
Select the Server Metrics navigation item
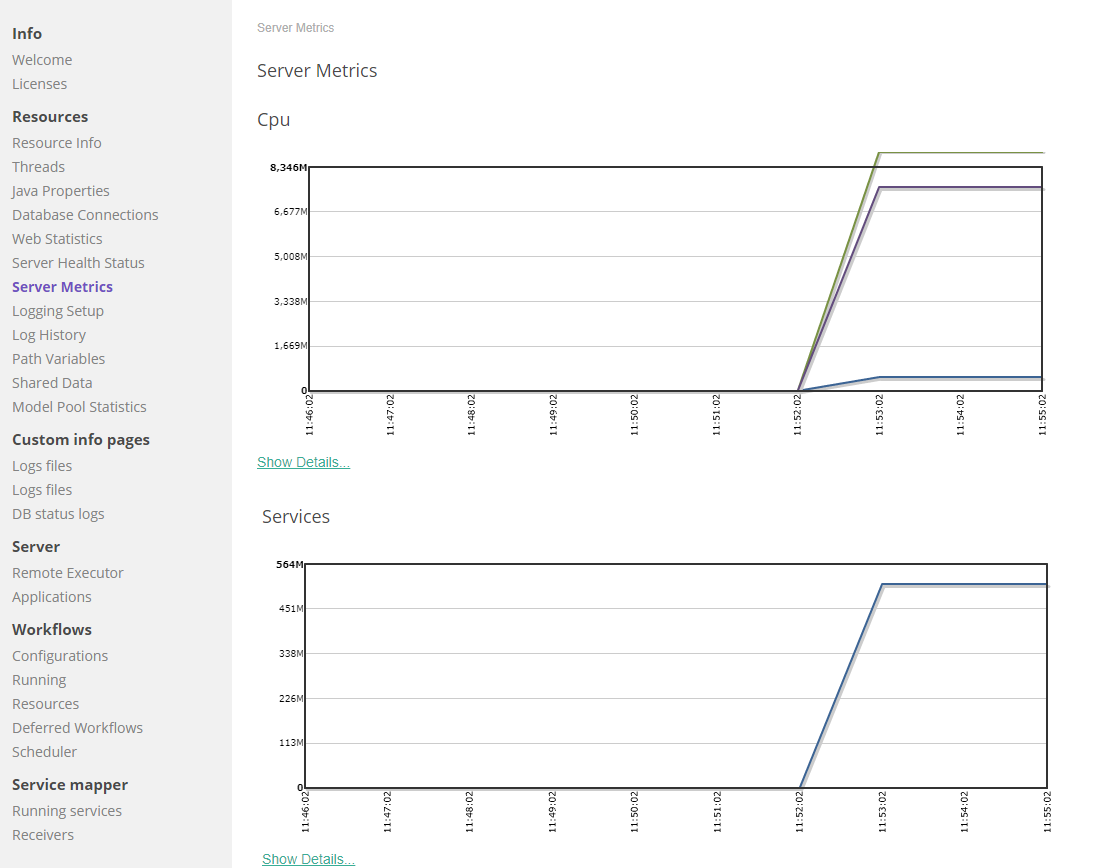pos(62,286)
